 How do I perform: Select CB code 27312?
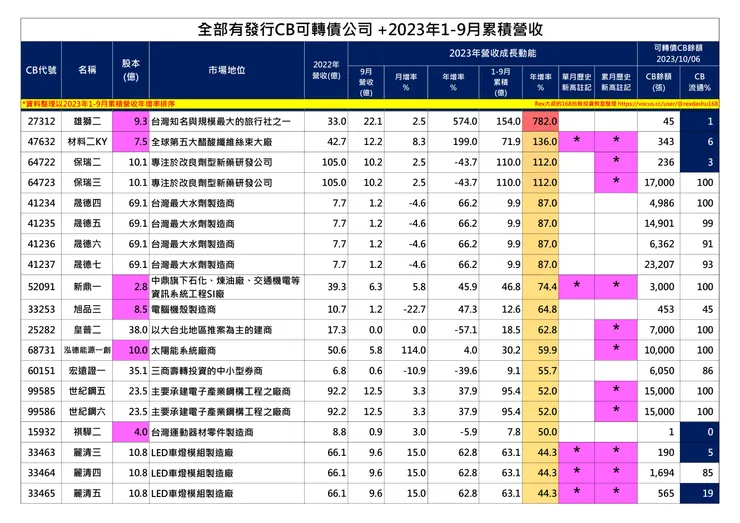pyautogui.click(x=41, y=121)
